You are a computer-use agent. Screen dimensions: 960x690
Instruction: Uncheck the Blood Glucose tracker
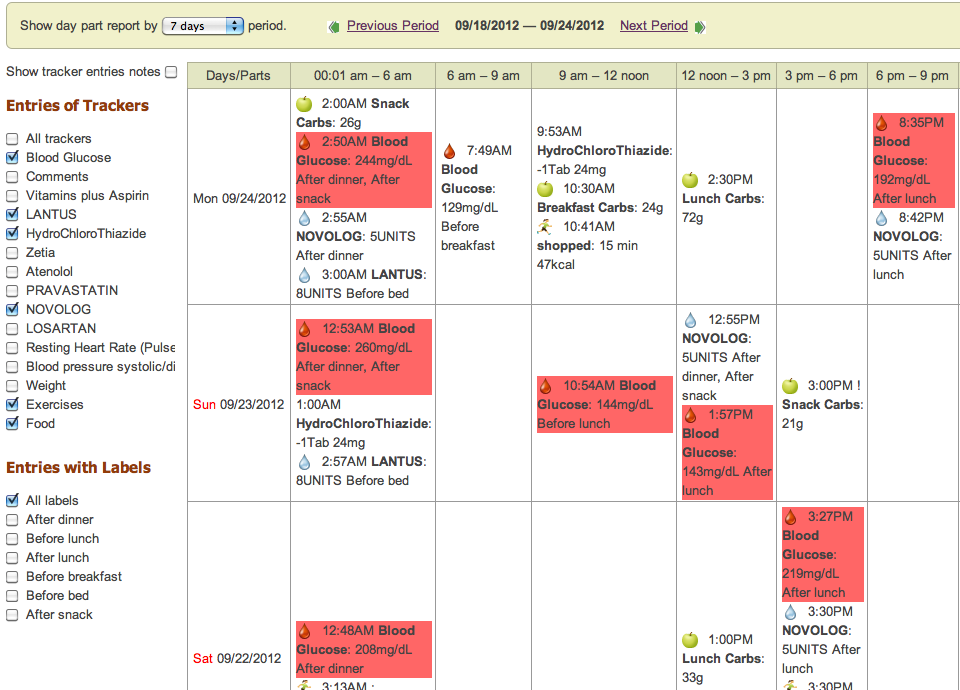(12, 158)
